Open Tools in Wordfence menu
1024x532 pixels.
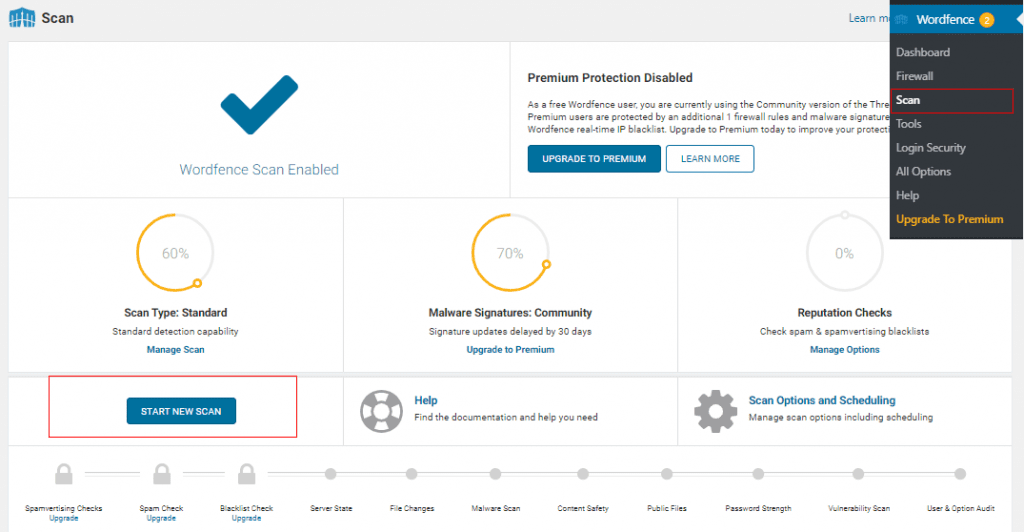908,124
